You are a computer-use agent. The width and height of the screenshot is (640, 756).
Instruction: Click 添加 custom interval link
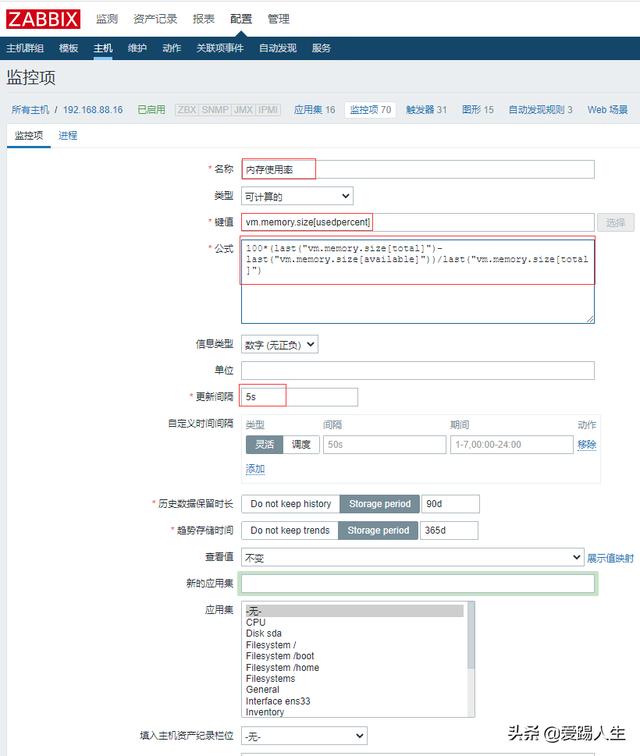255,469
